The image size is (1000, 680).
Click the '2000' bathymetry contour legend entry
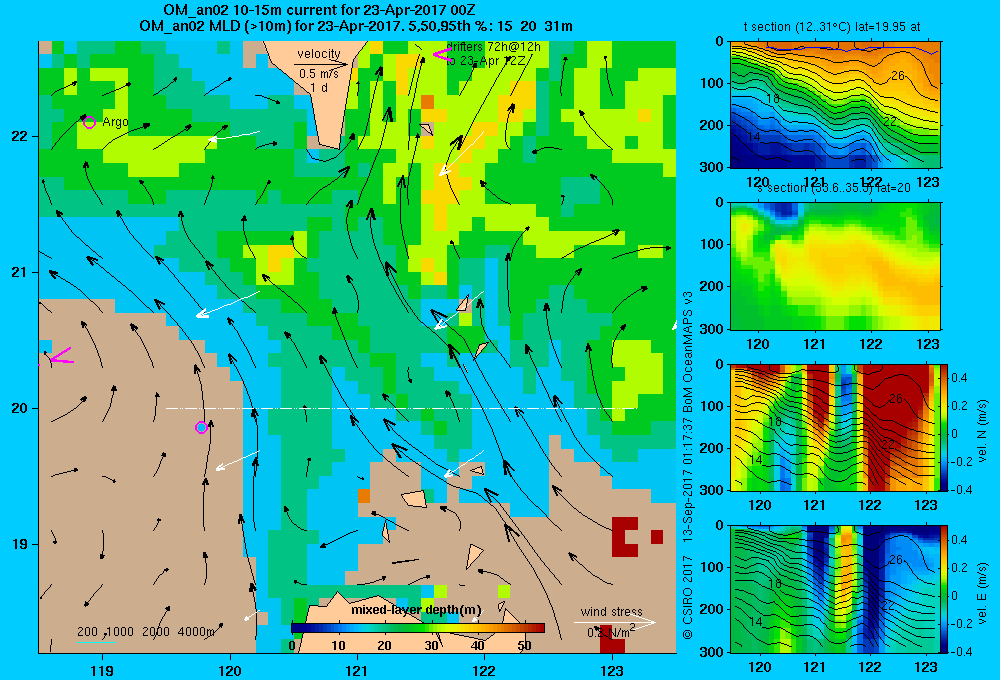pos(156,632)
